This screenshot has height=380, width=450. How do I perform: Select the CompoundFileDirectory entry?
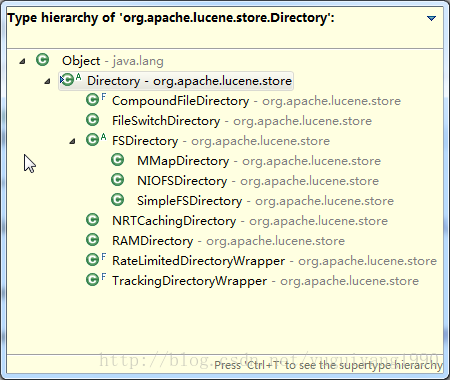256,101
